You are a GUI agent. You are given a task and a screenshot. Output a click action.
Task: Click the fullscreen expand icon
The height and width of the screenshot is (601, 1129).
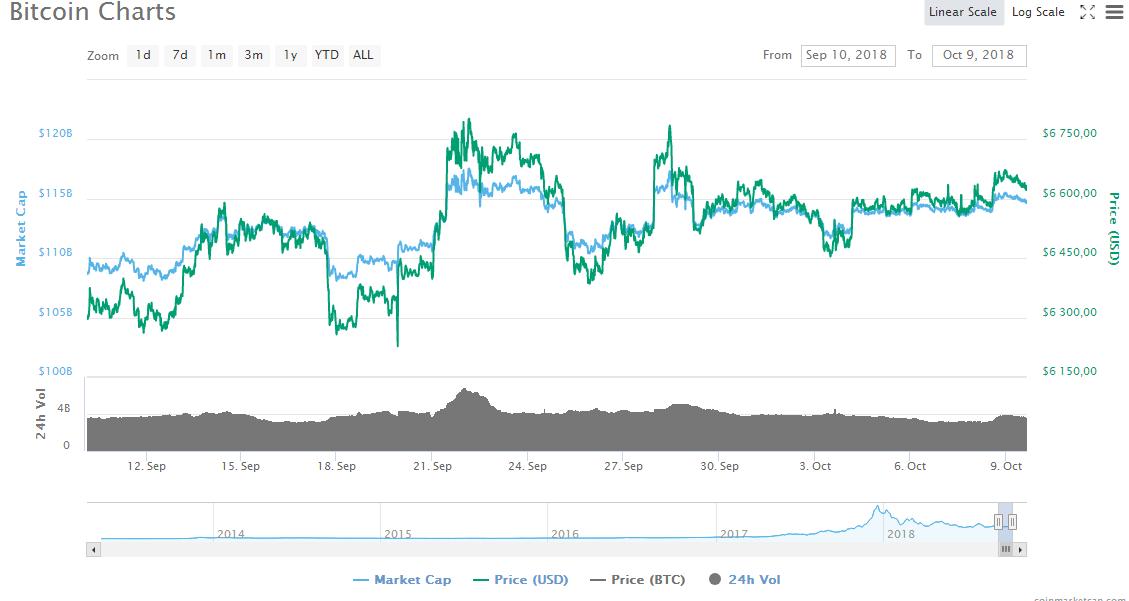(1087, 12)
